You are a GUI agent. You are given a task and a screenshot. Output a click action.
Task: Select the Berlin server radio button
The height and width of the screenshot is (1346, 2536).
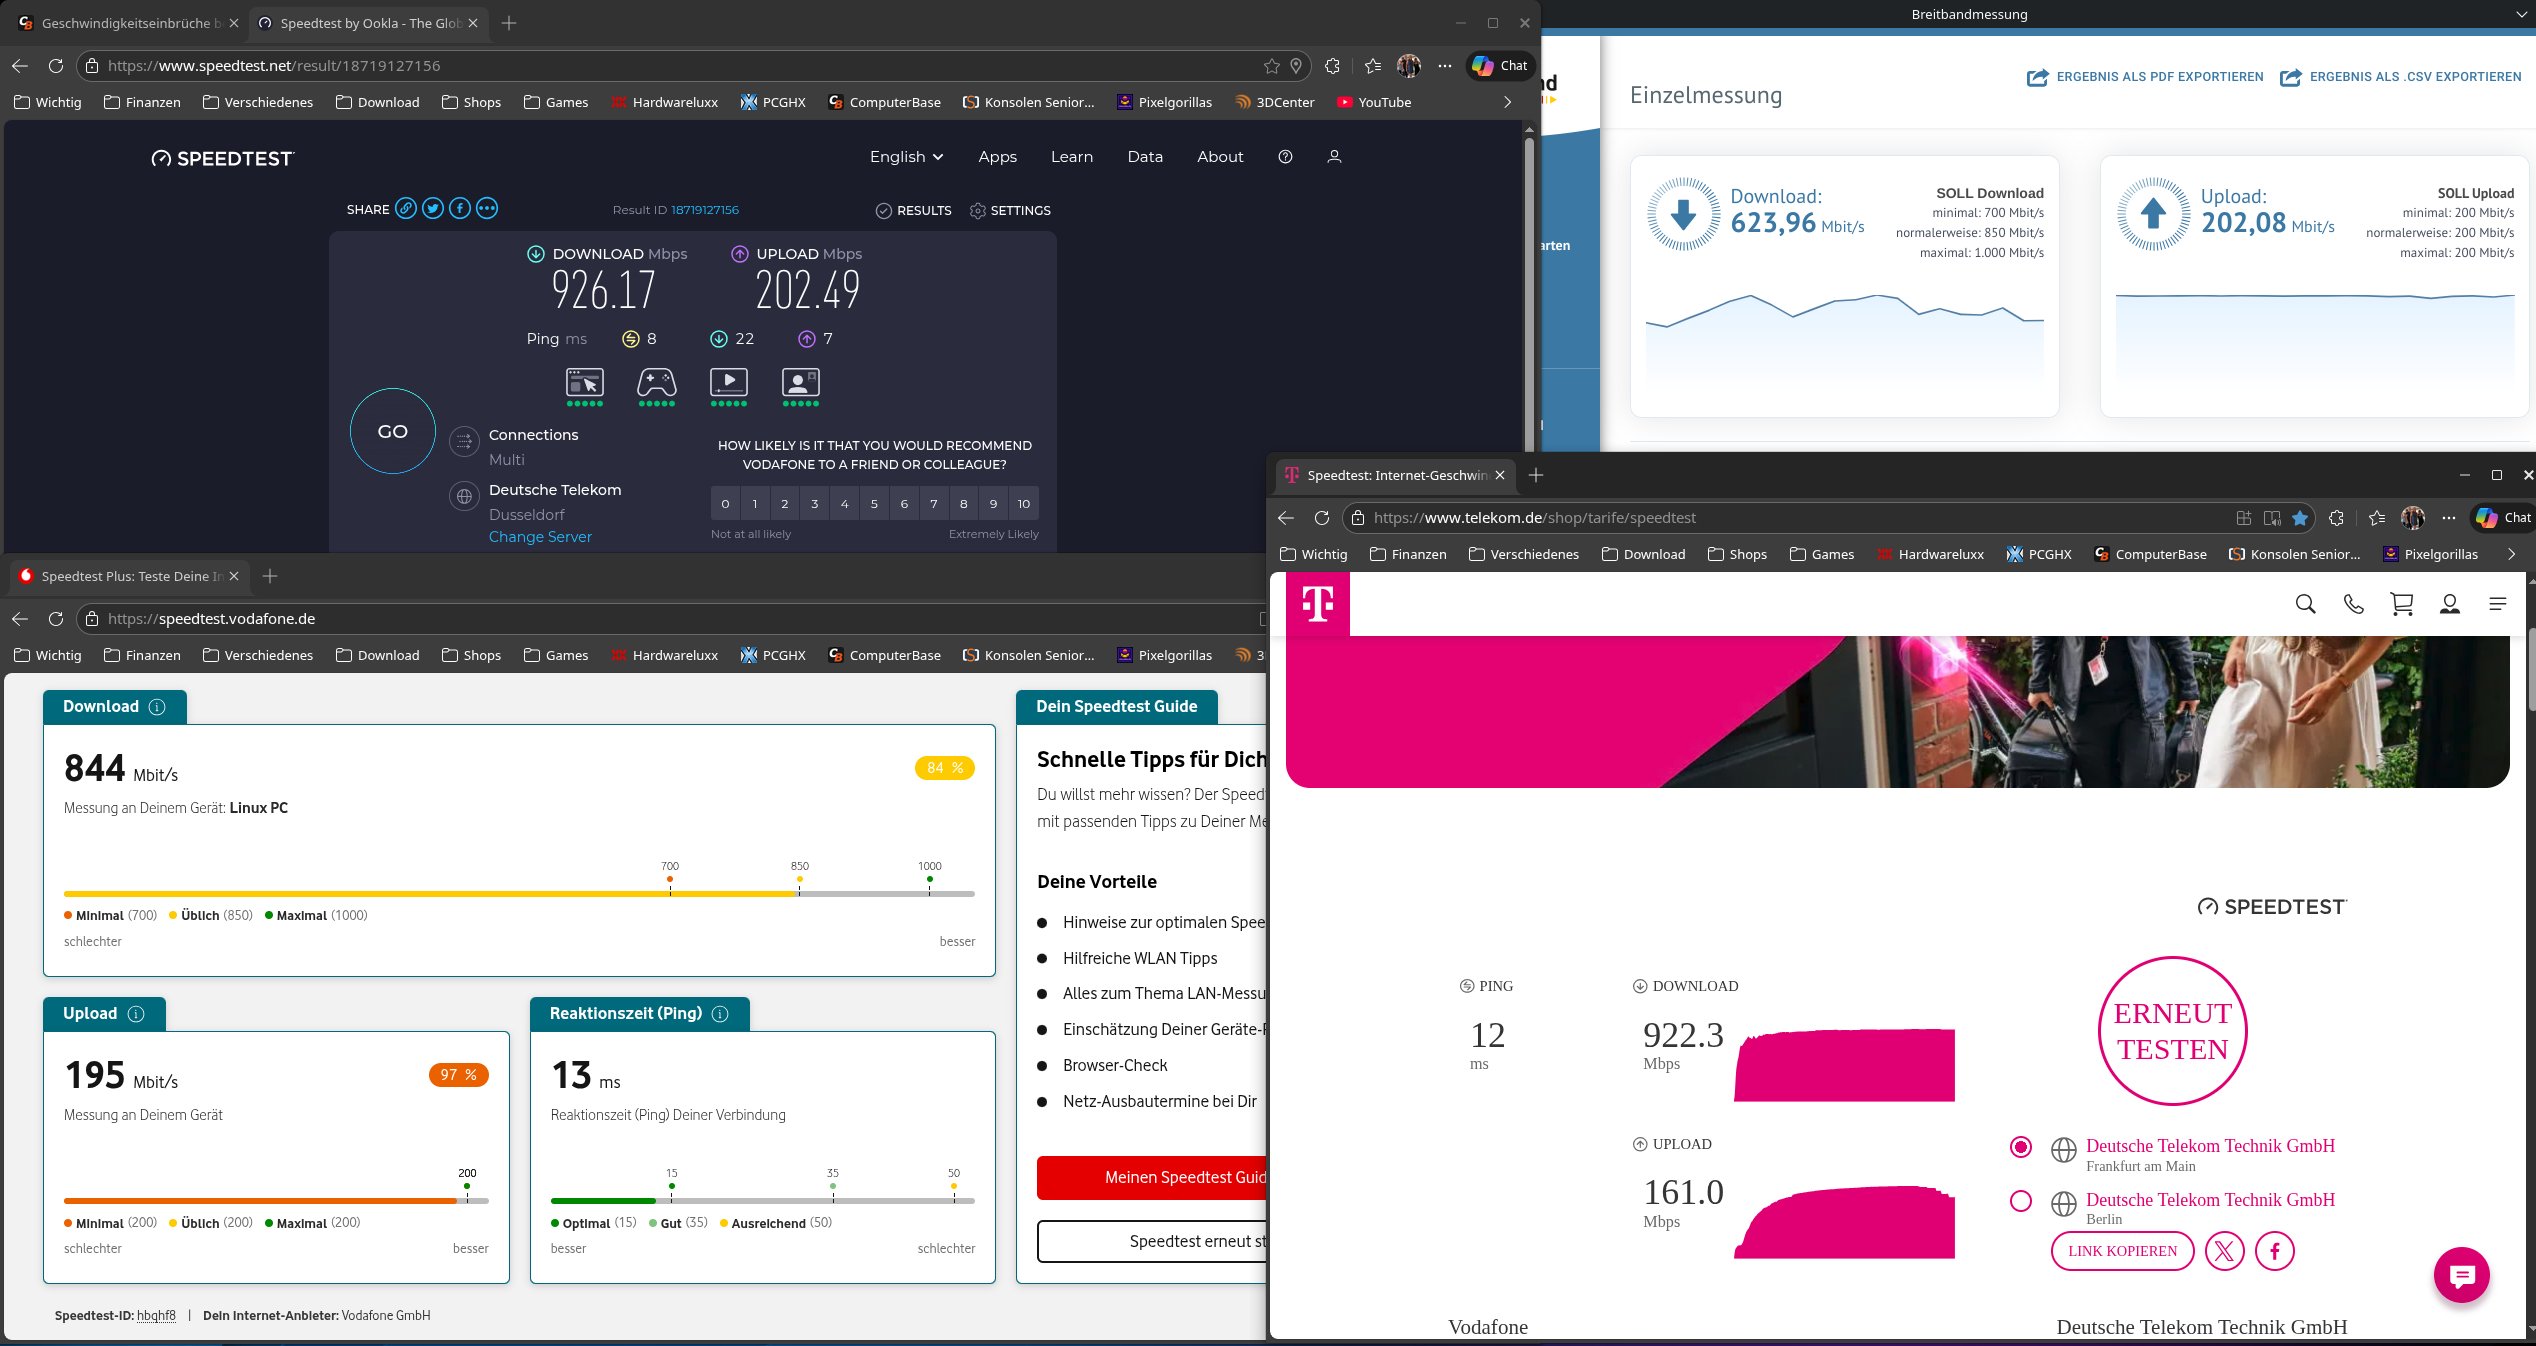coord(2021,1201)
